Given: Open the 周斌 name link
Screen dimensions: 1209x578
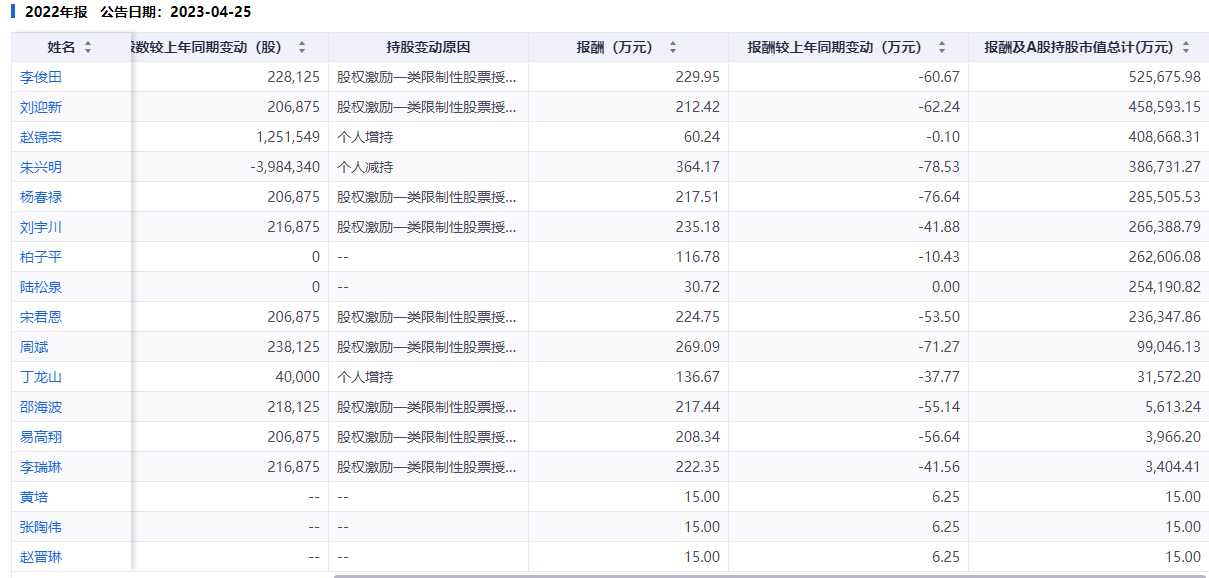Looking at the screenshot, I should [x=34, y=347].
